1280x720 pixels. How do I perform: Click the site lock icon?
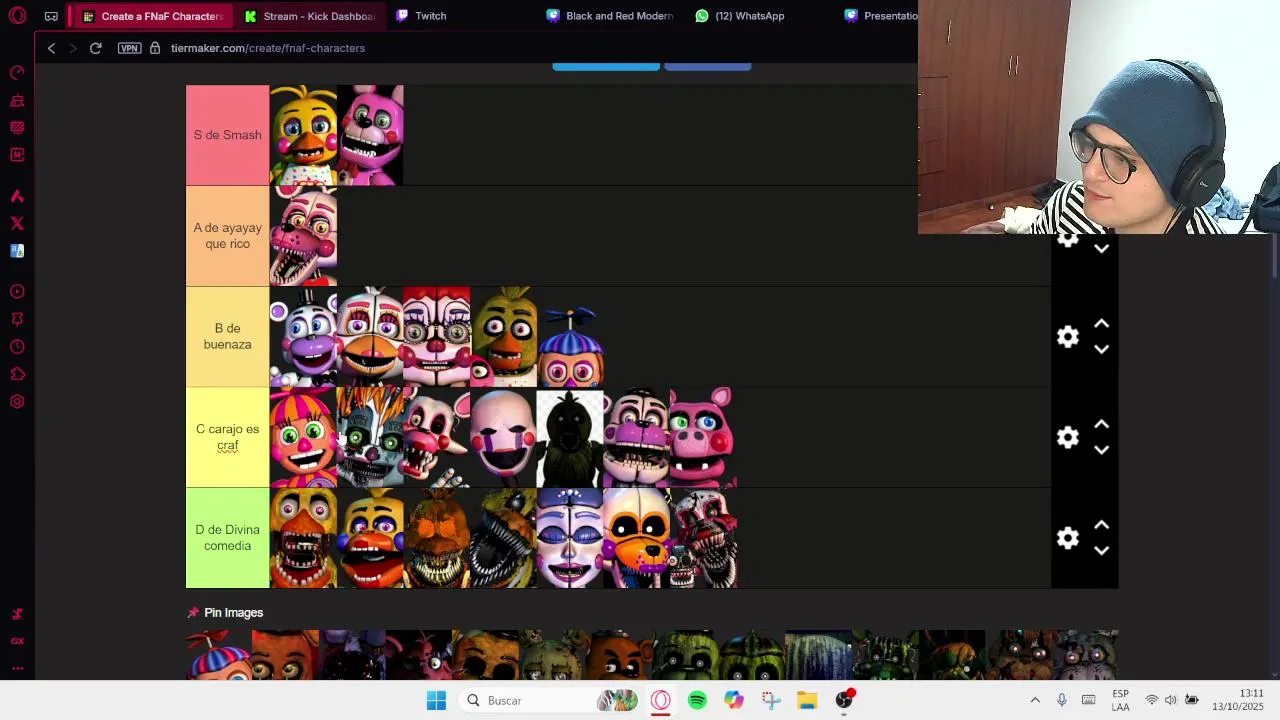pos(155,48)
